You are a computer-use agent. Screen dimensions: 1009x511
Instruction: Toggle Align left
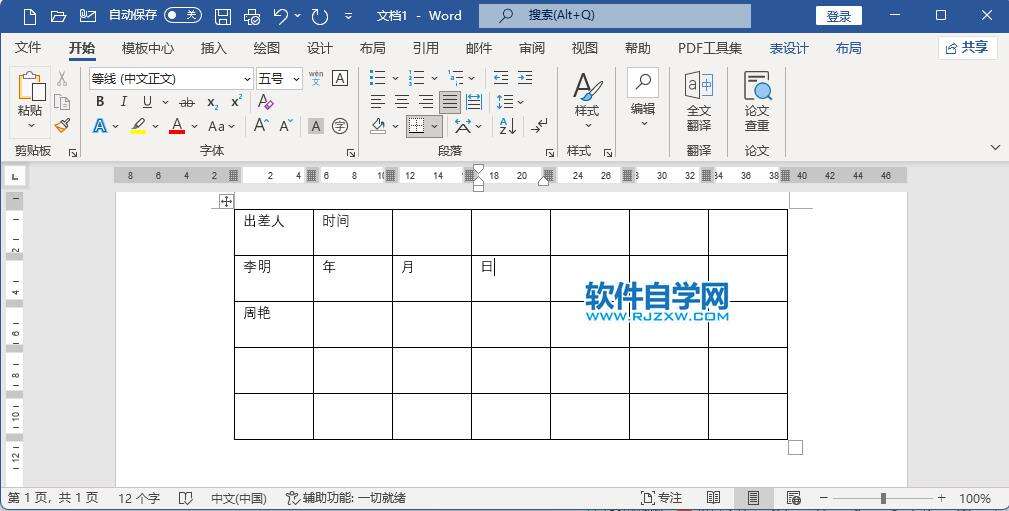pos(378,102)
